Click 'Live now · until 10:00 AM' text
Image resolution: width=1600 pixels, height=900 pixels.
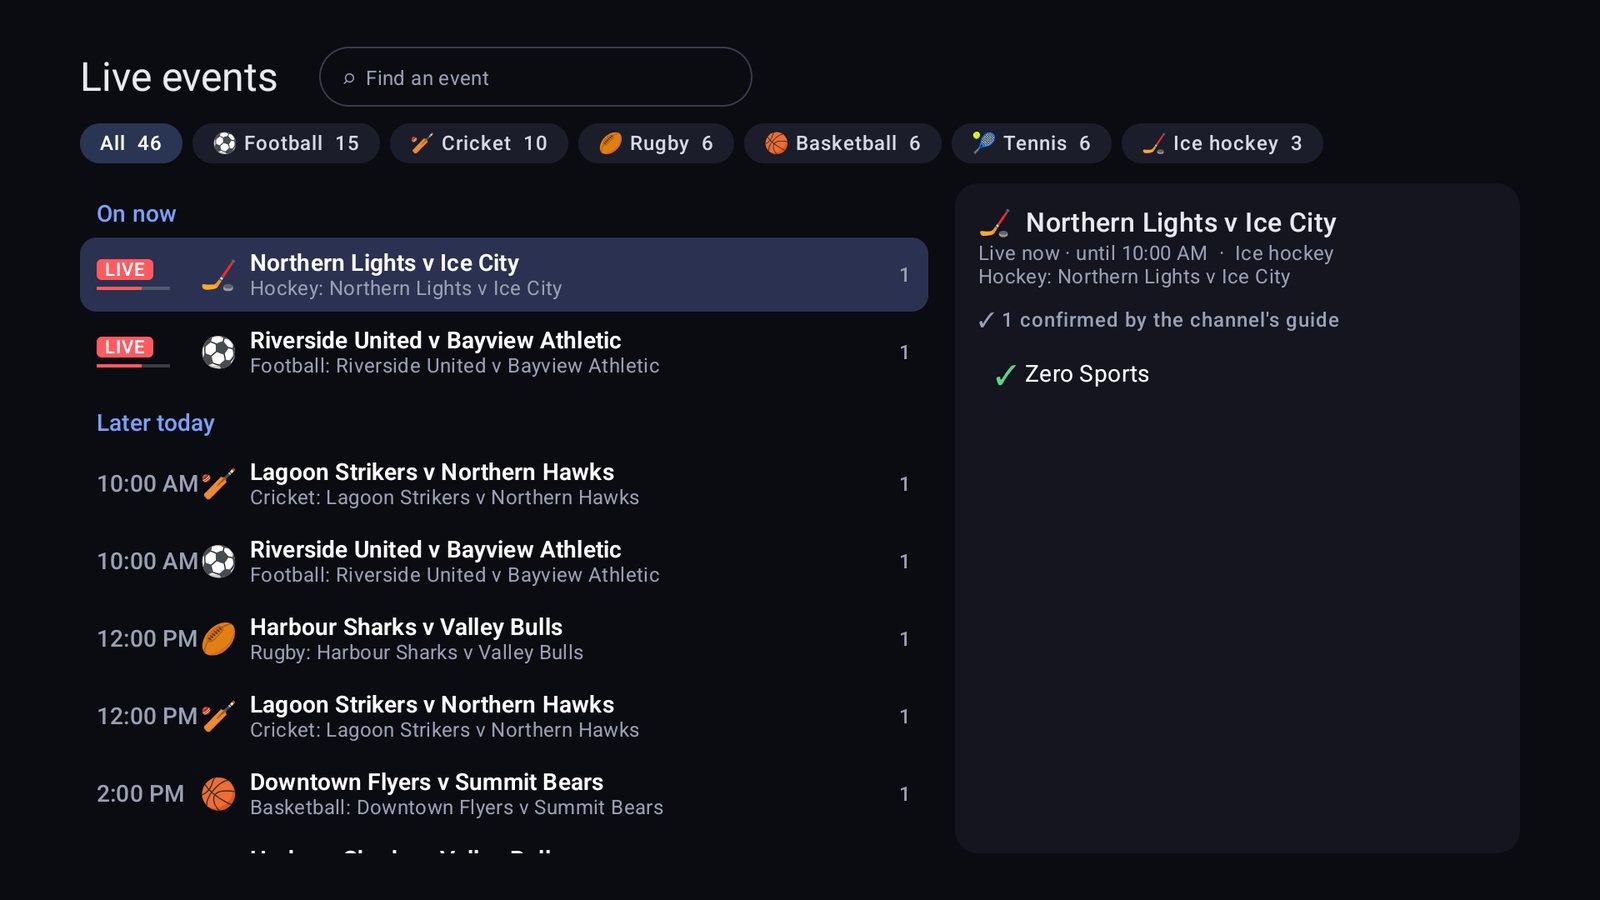click(x=1092, y=253)
